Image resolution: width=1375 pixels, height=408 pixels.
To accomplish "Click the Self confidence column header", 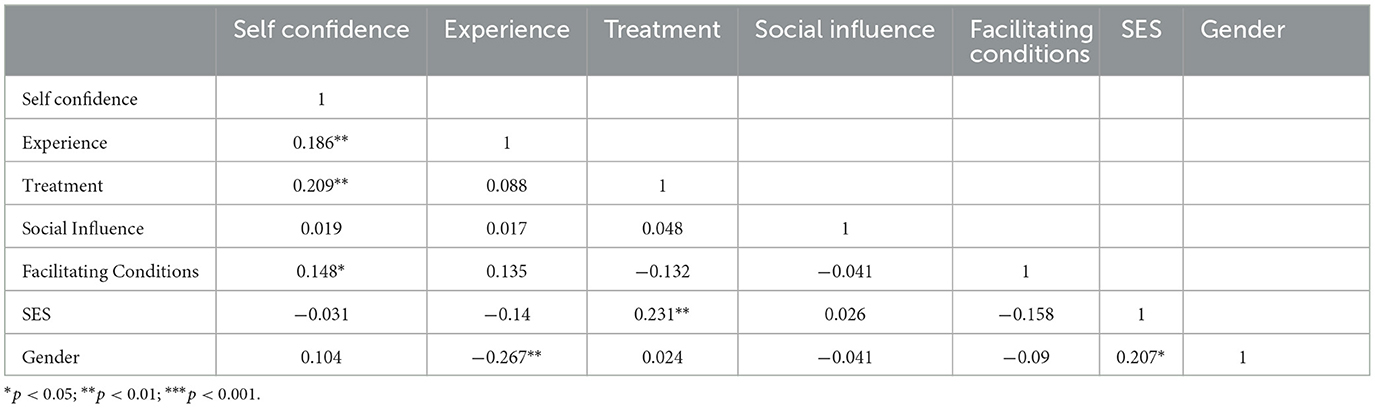I will coord(321,30).
